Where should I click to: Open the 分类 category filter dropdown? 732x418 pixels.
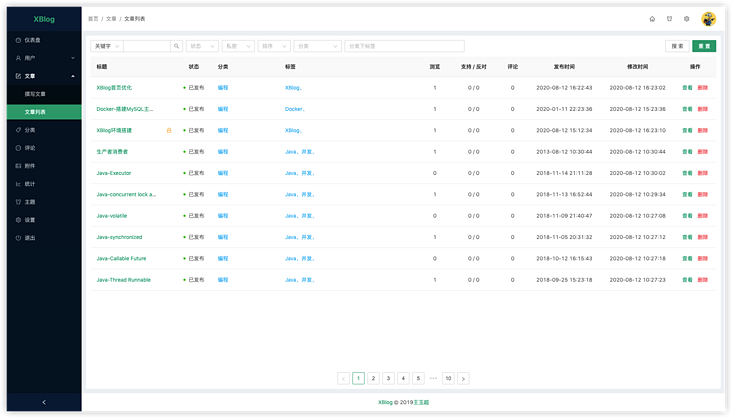point(317,46)
